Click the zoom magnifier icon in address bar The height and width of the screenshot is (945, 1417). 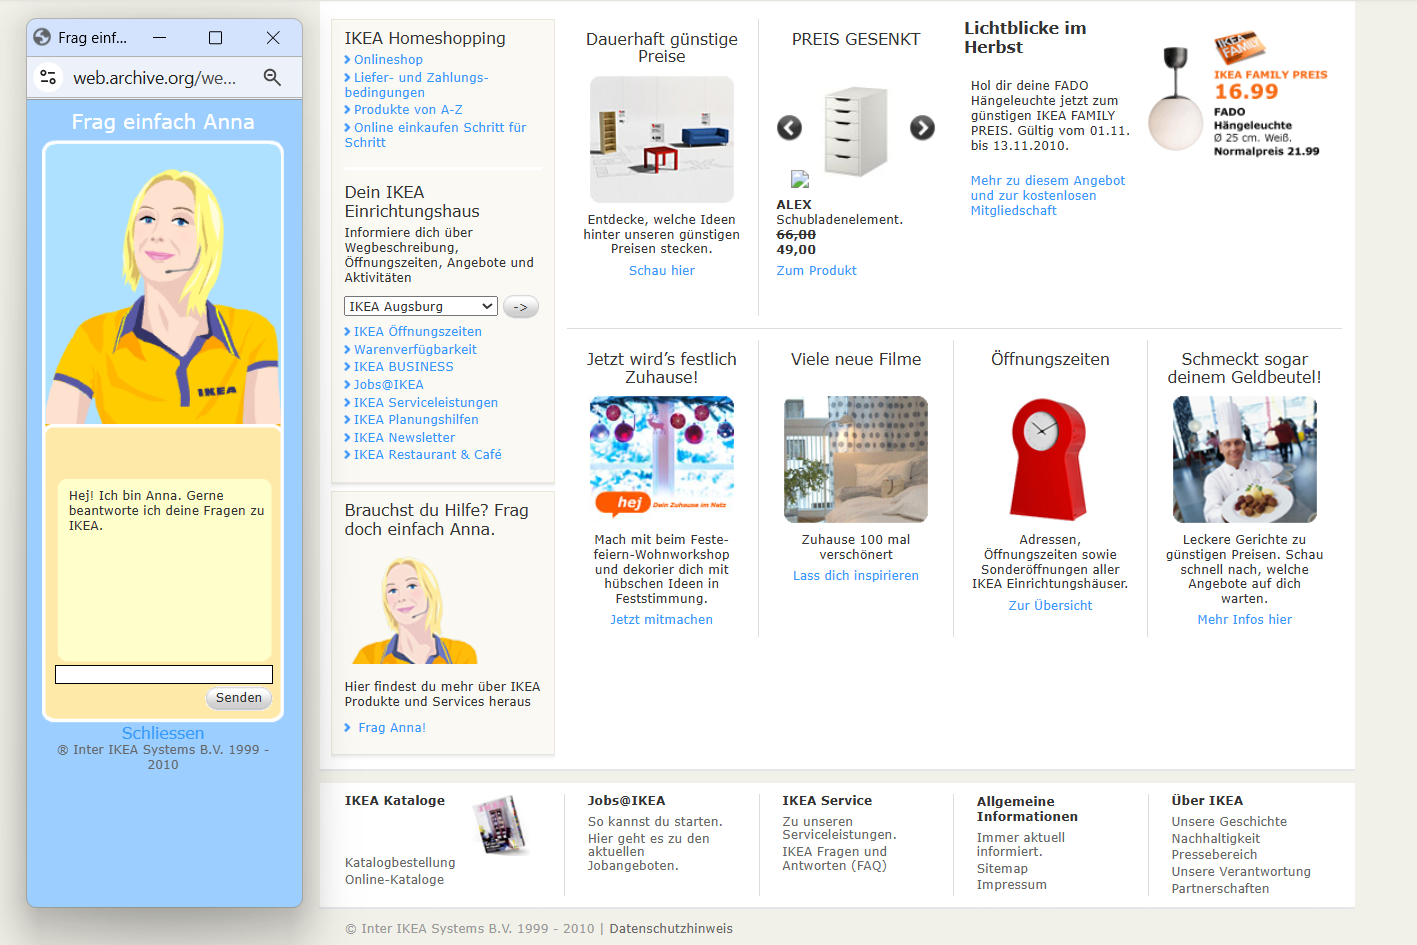(x=272, y=77)
